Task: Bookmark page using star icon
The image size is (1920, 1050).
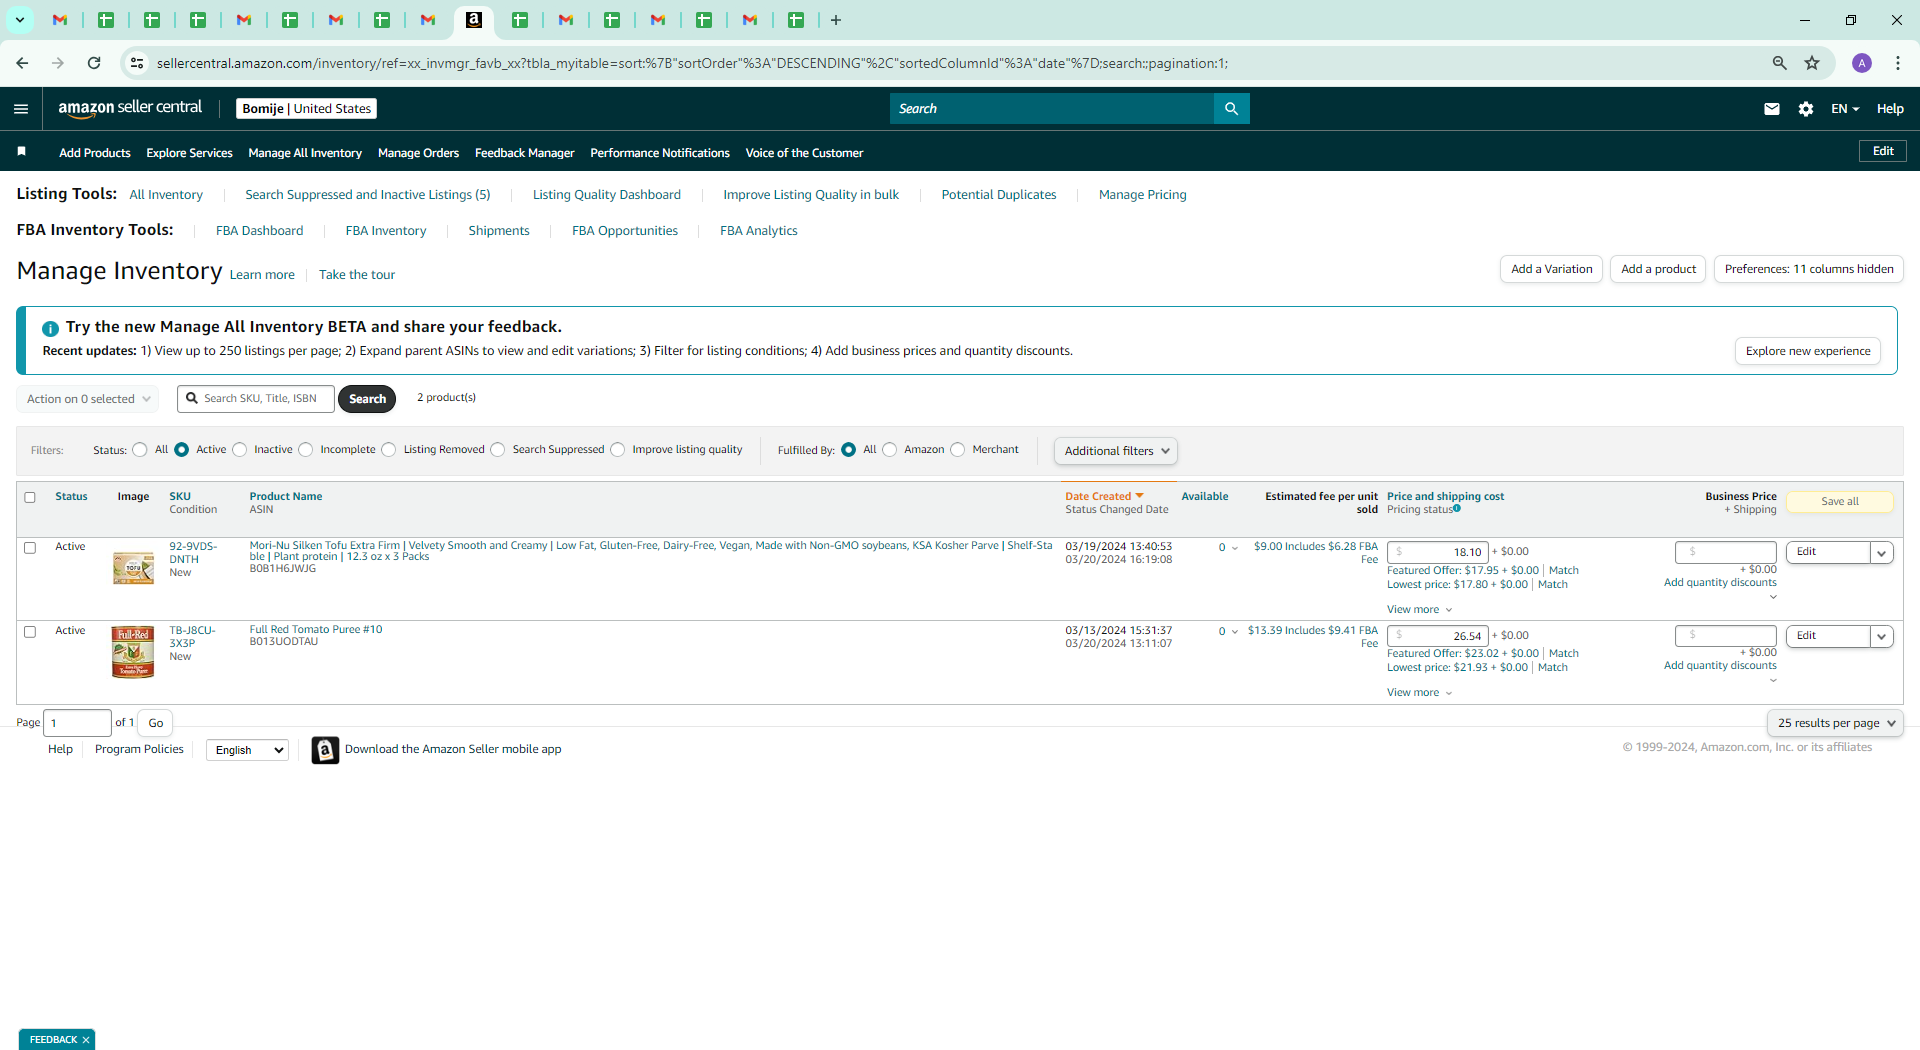Action: (x=1812, y=63)
